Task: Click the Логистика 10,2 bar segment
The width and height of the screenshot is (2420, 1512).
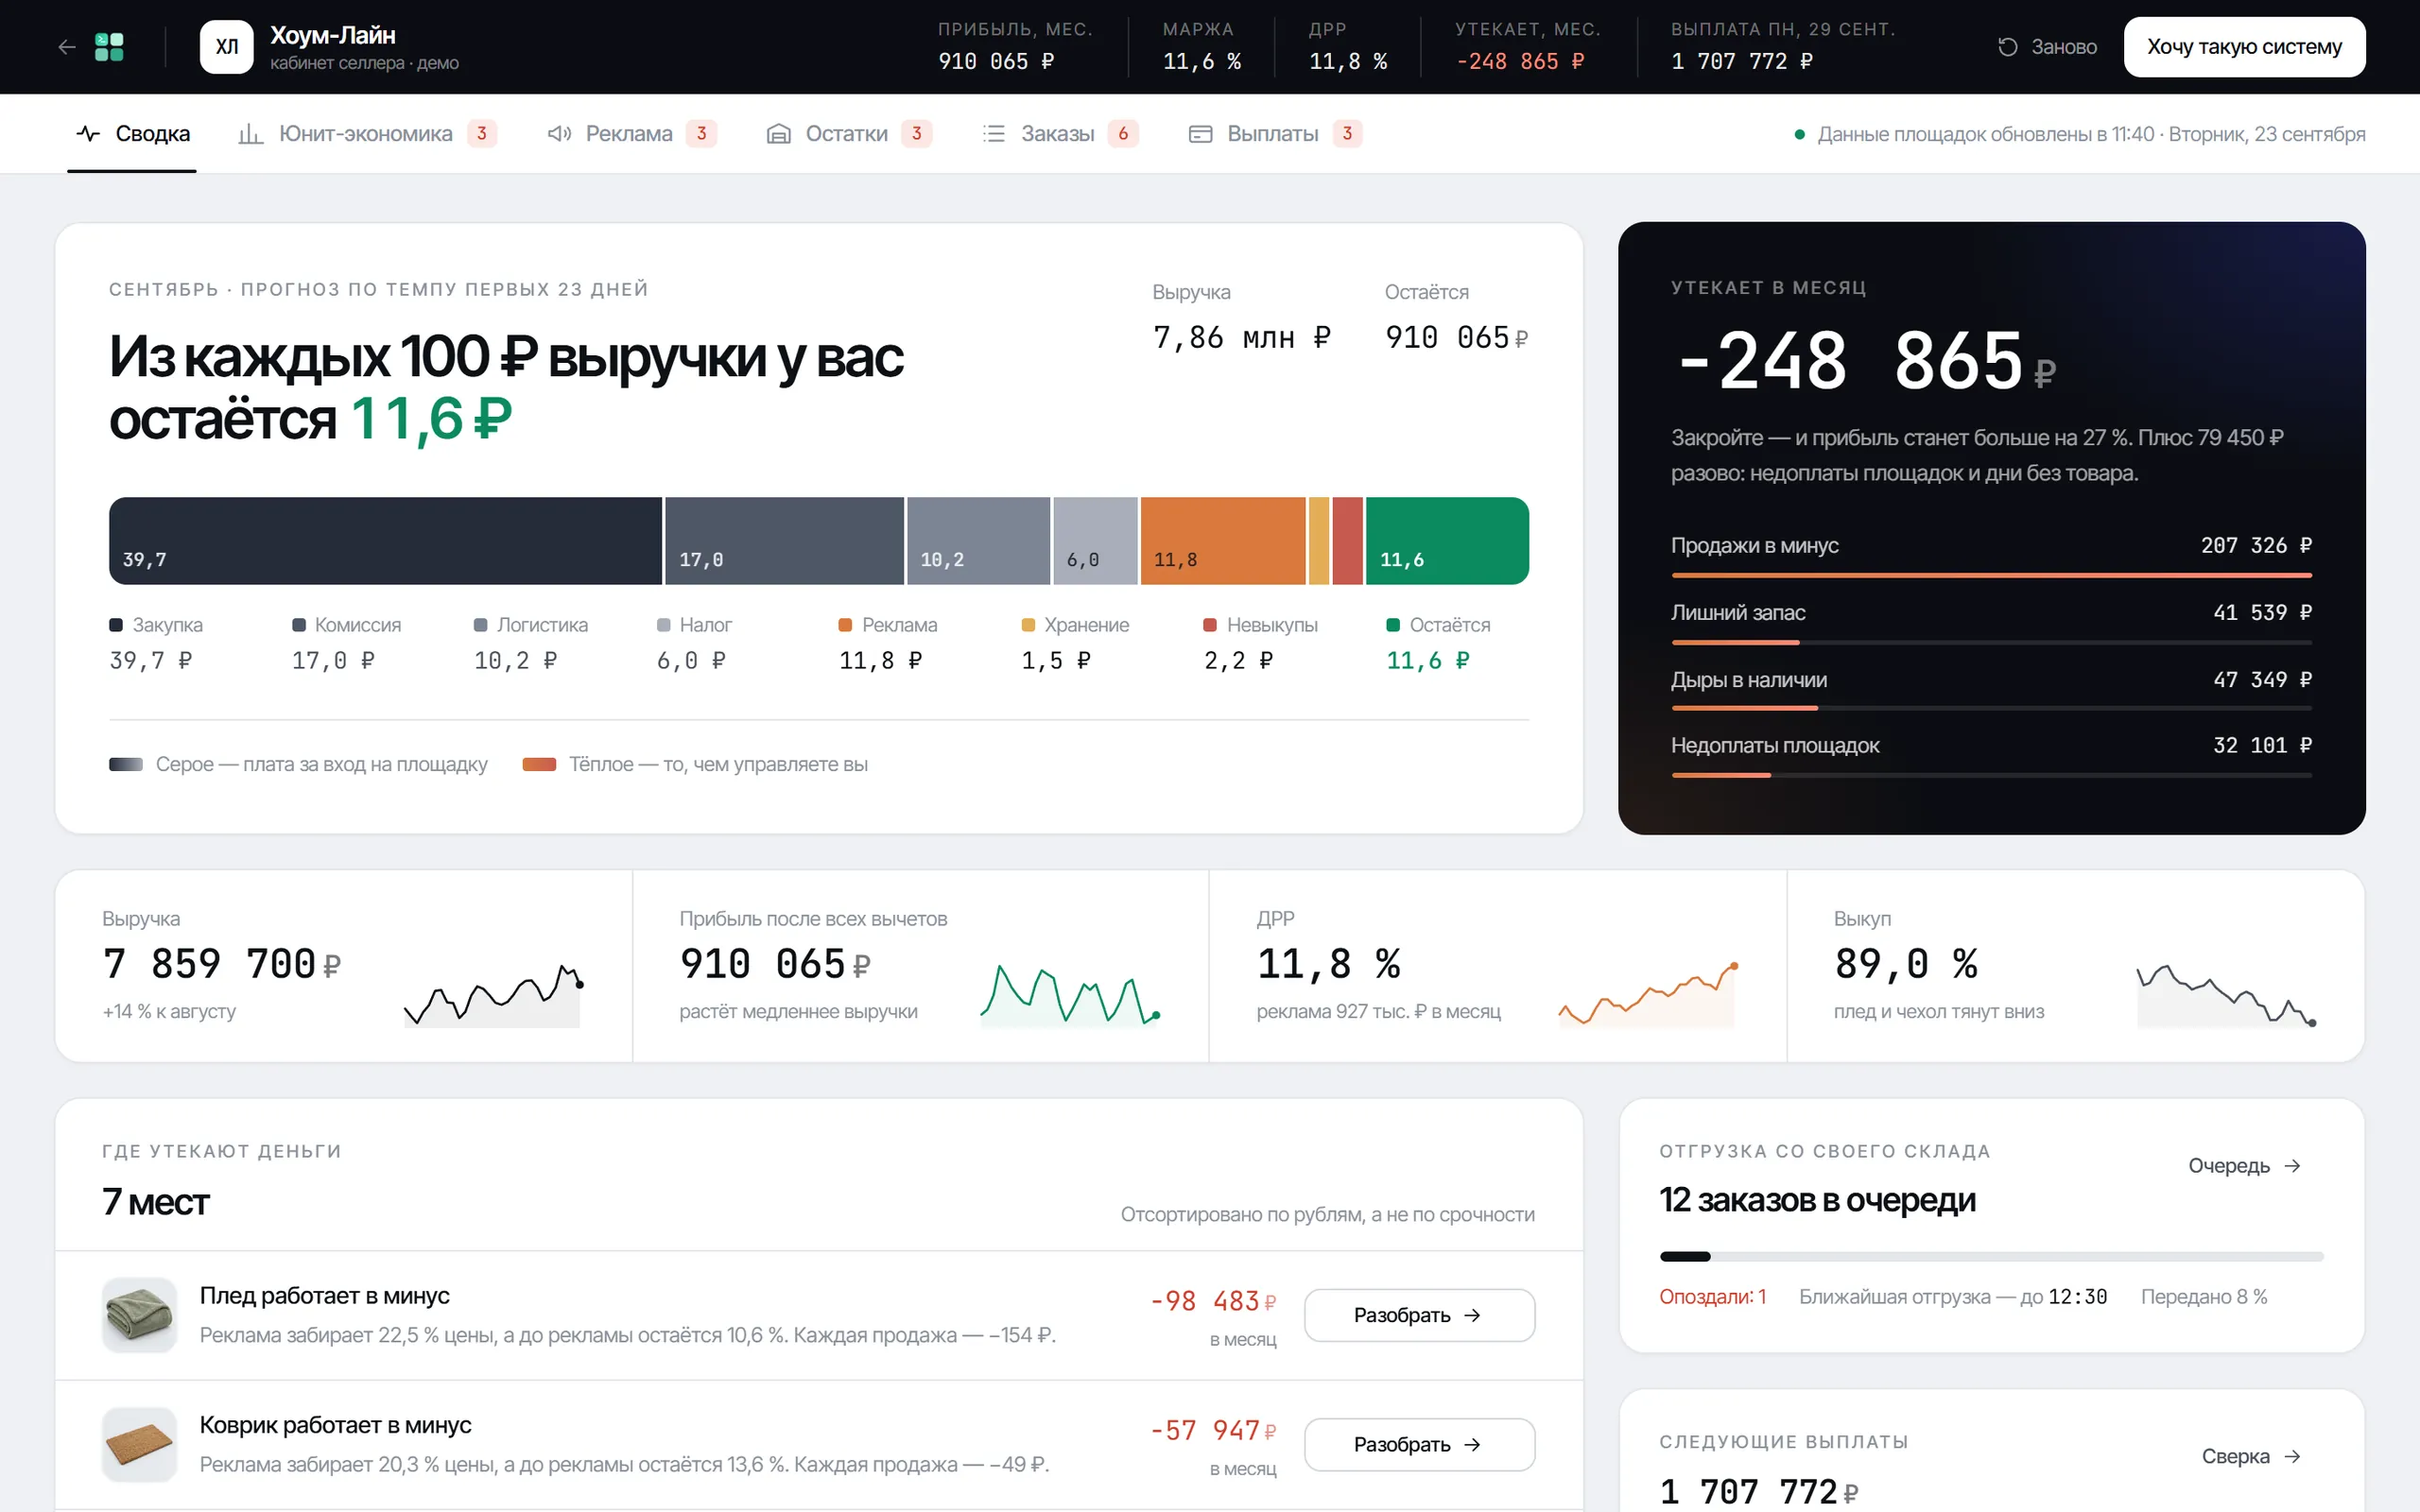Action: (978, 541)
